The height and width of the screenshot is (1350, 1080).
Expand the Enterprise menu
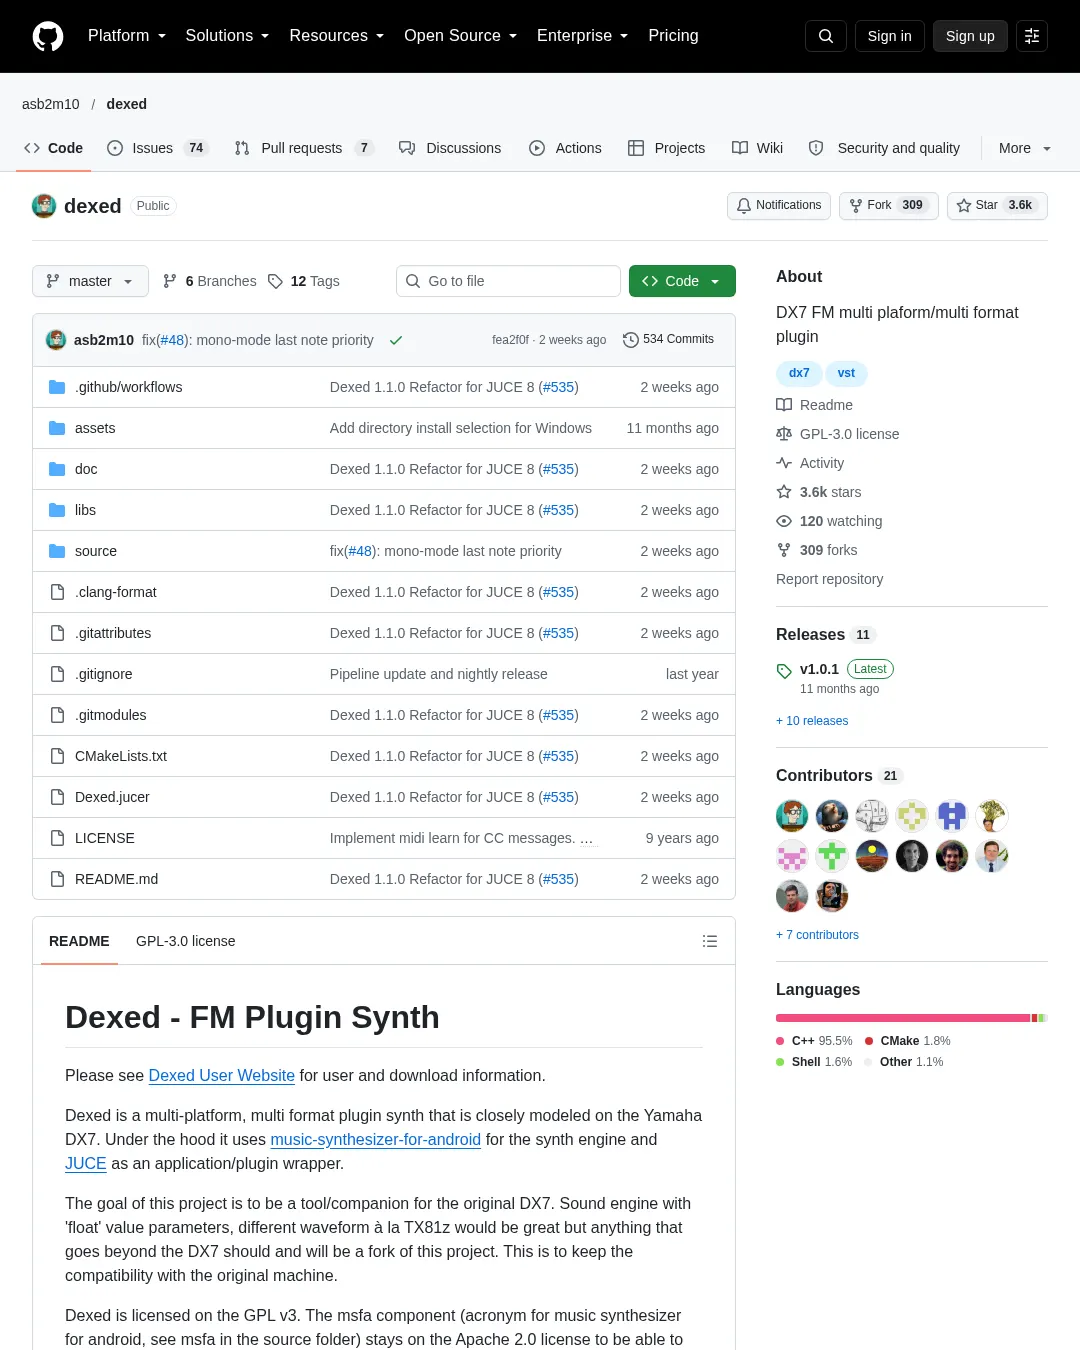(582, 36)
